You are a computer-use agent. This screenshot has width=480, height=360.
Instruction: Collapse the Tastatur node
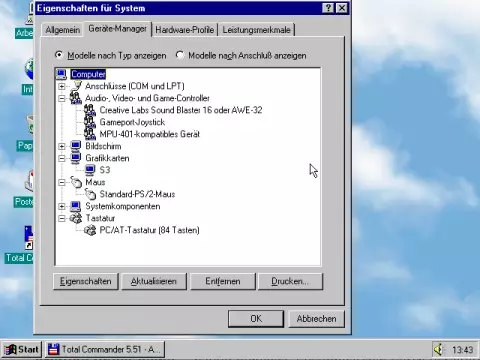62,218
